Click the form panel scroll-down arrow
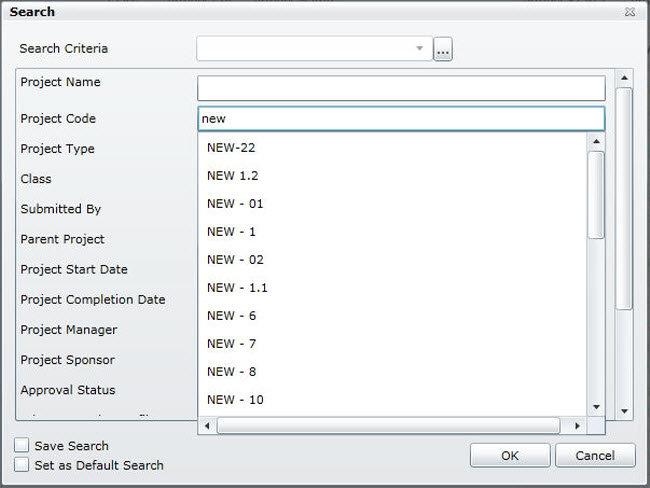 [x=624, y=410]
